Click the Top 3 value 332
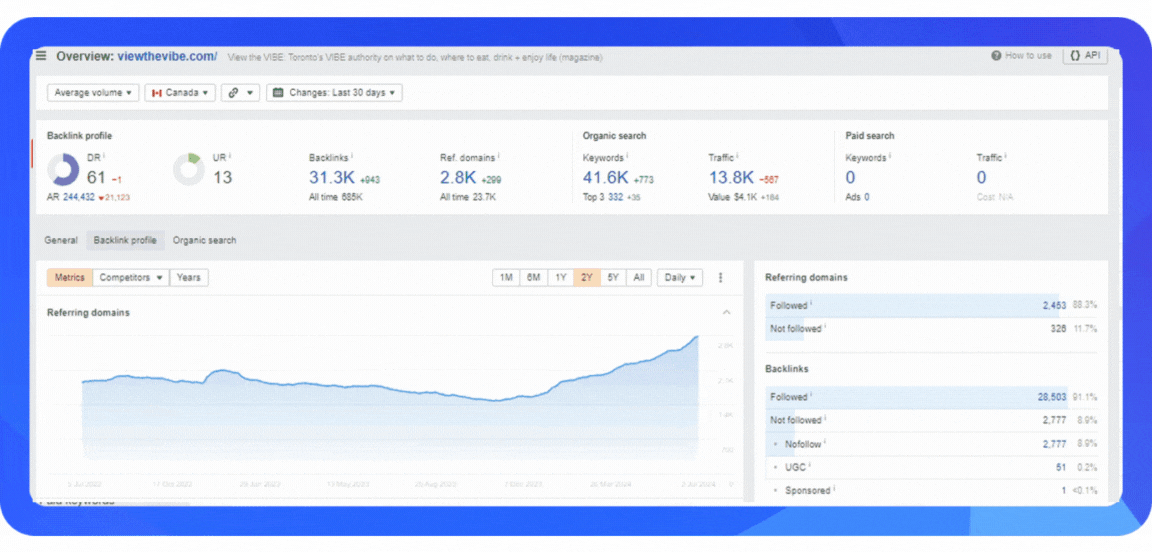Viewport: 1152px width, 552px height. pos(616,197)
